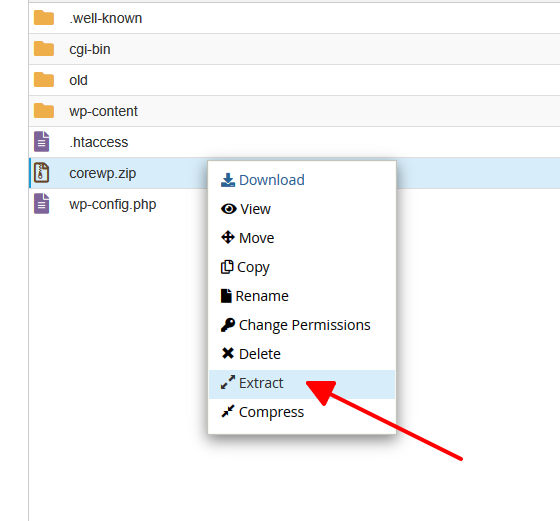Click the eye icon beside View
Image resolution: width=560 pixels, height=521 pixels.
point(229,209)
